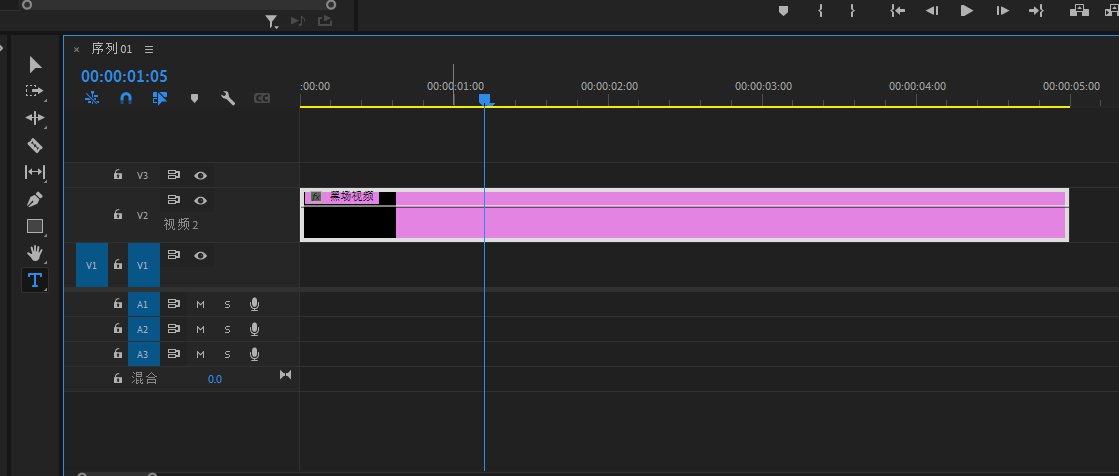Open the timeline wrench display settings

click(228, 98)
